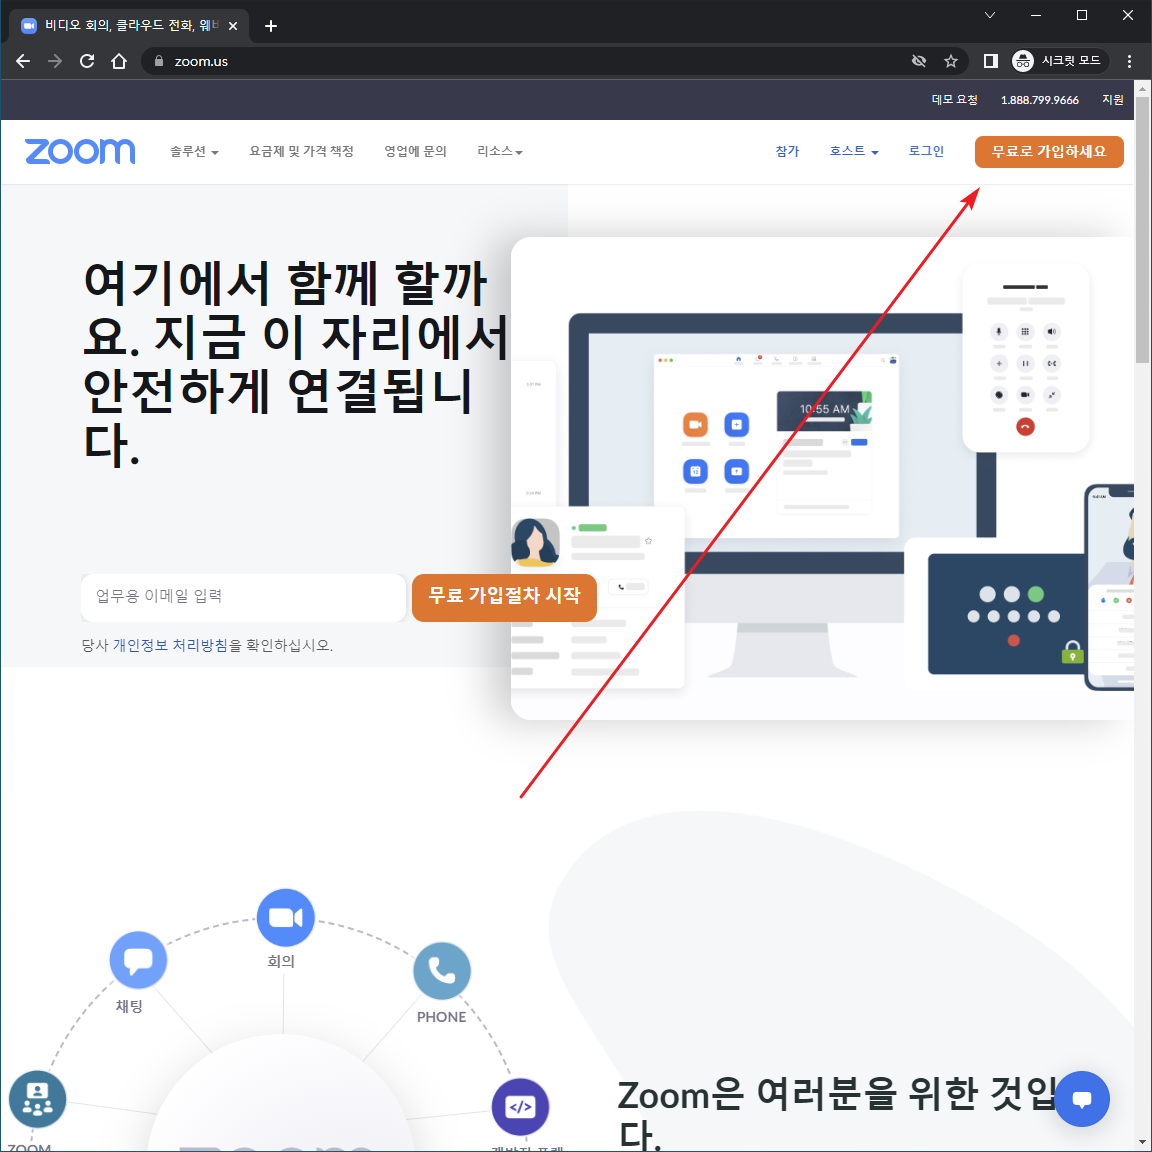Click the PHONE circle icon
Image resolution: width=1152 pixels, height=1152 pixels.
click(x=442, y=971)
